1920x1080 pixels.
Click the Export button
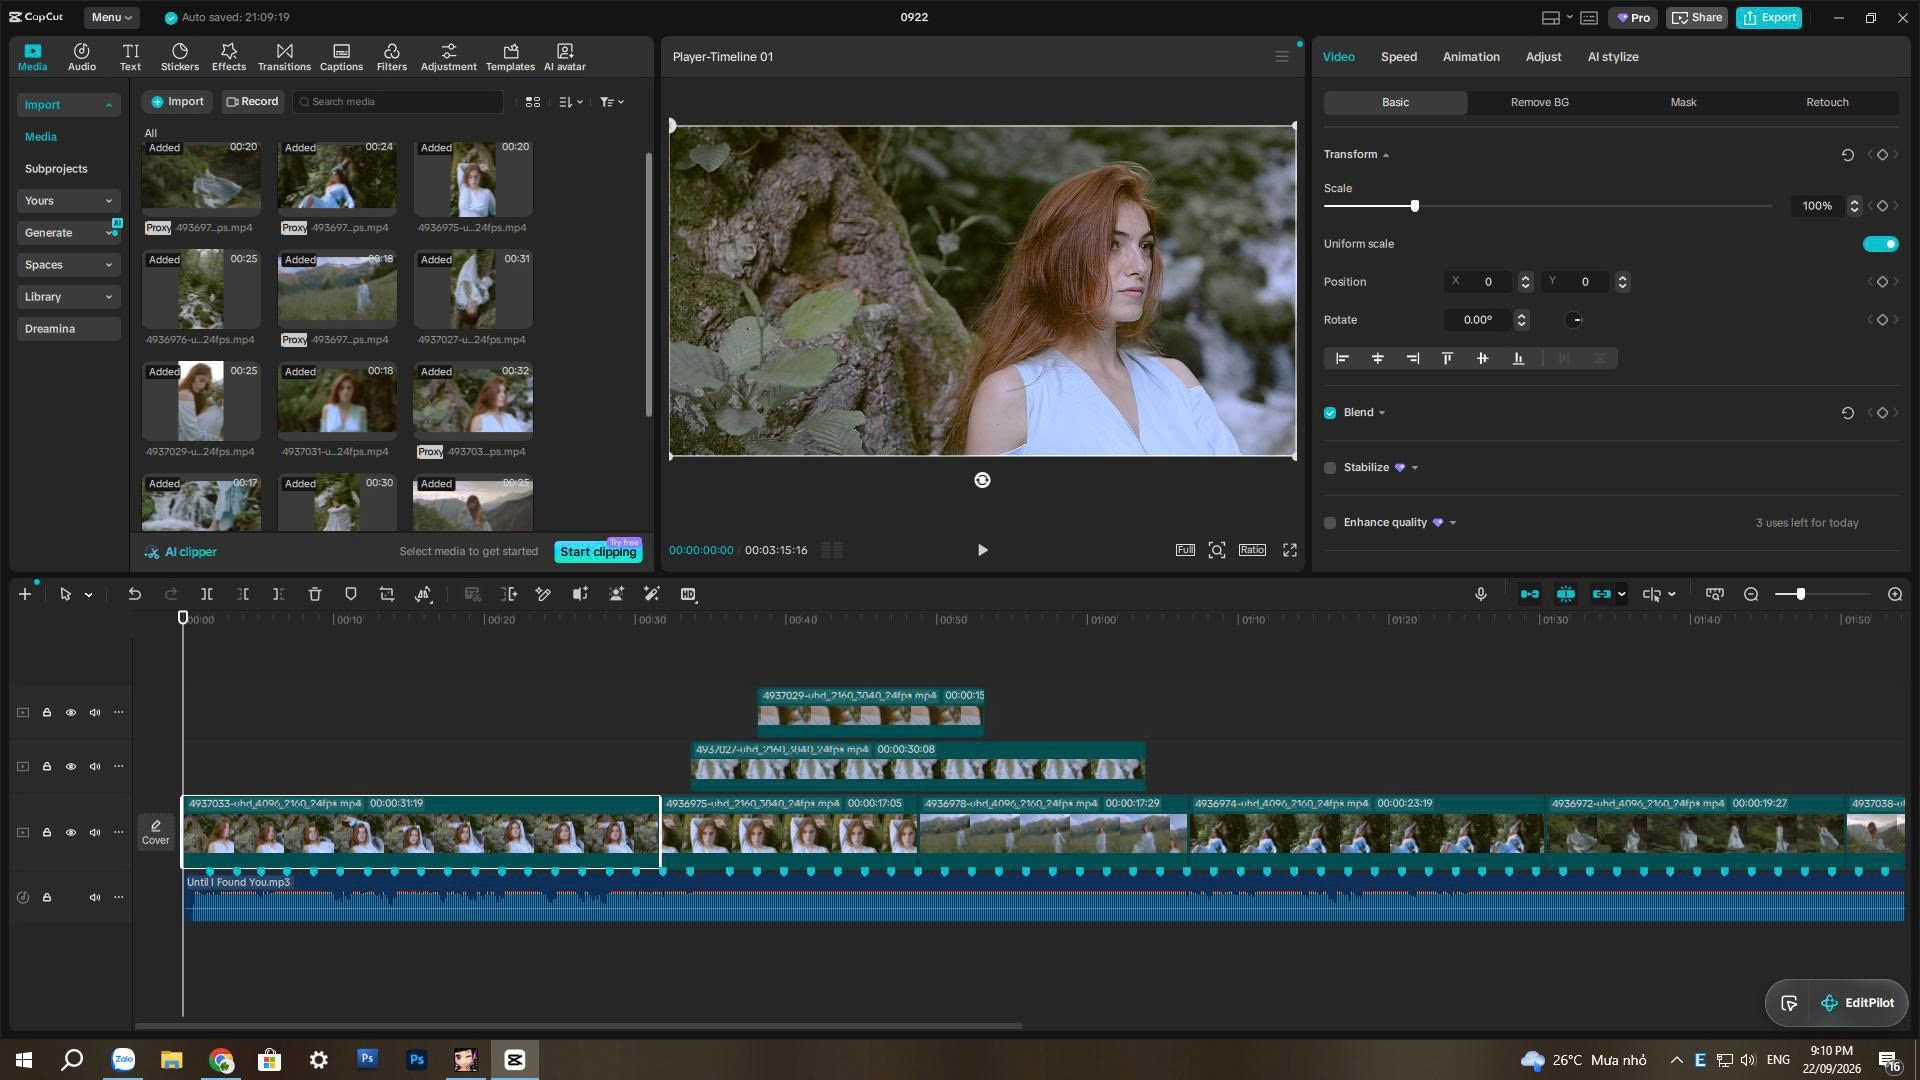pos(1768,17)
